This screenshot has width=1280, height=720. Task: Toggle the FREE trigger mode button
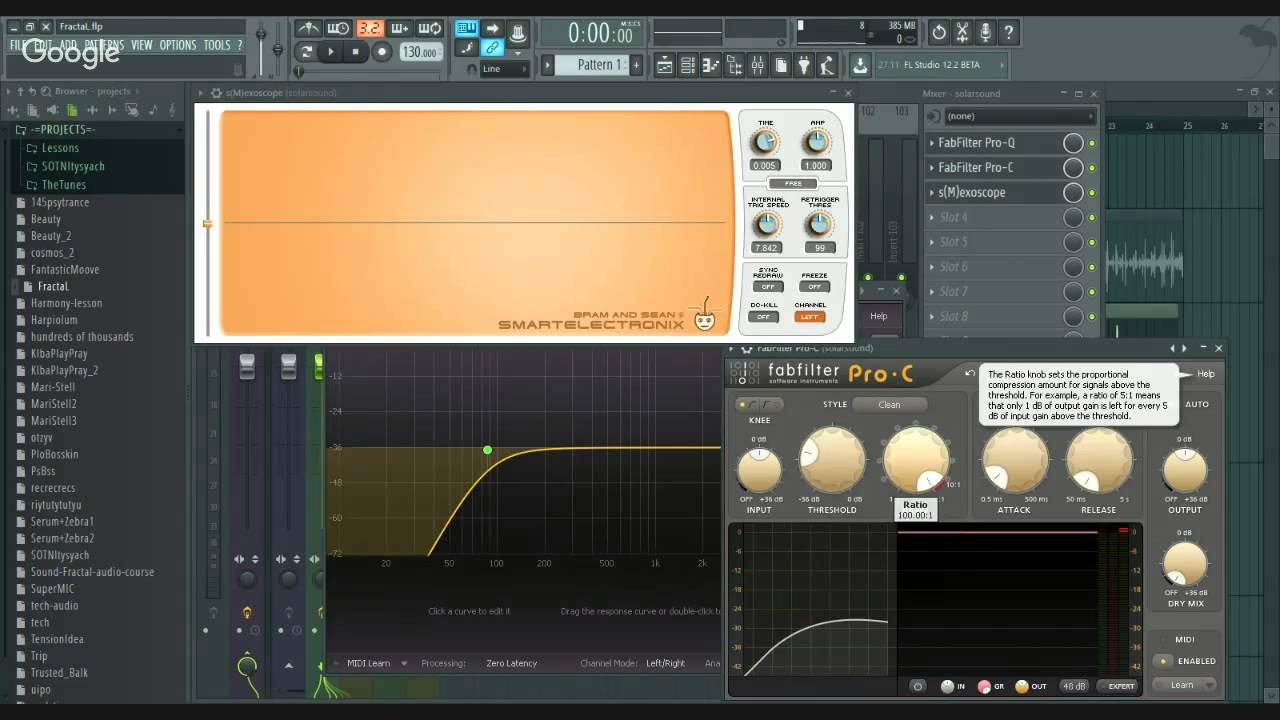pyautogui.click(x=794, y=184)
